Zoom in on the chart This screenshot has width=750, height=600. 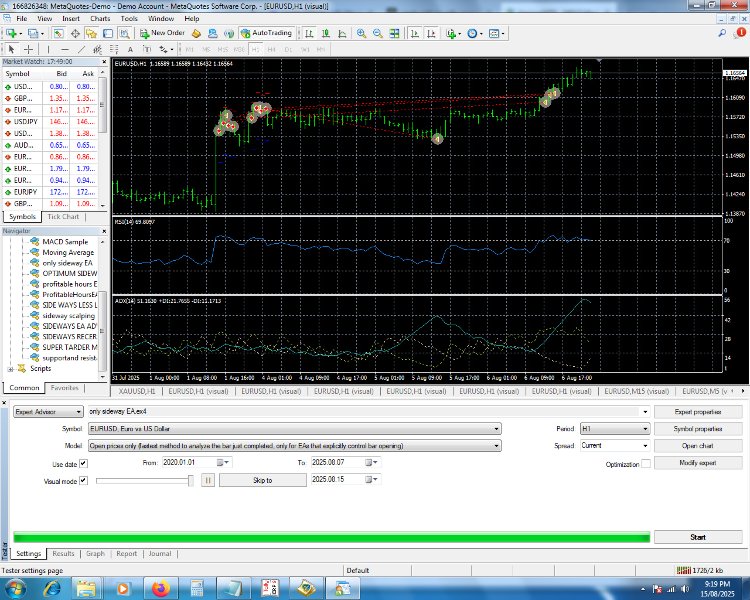[x=361, y=33]
